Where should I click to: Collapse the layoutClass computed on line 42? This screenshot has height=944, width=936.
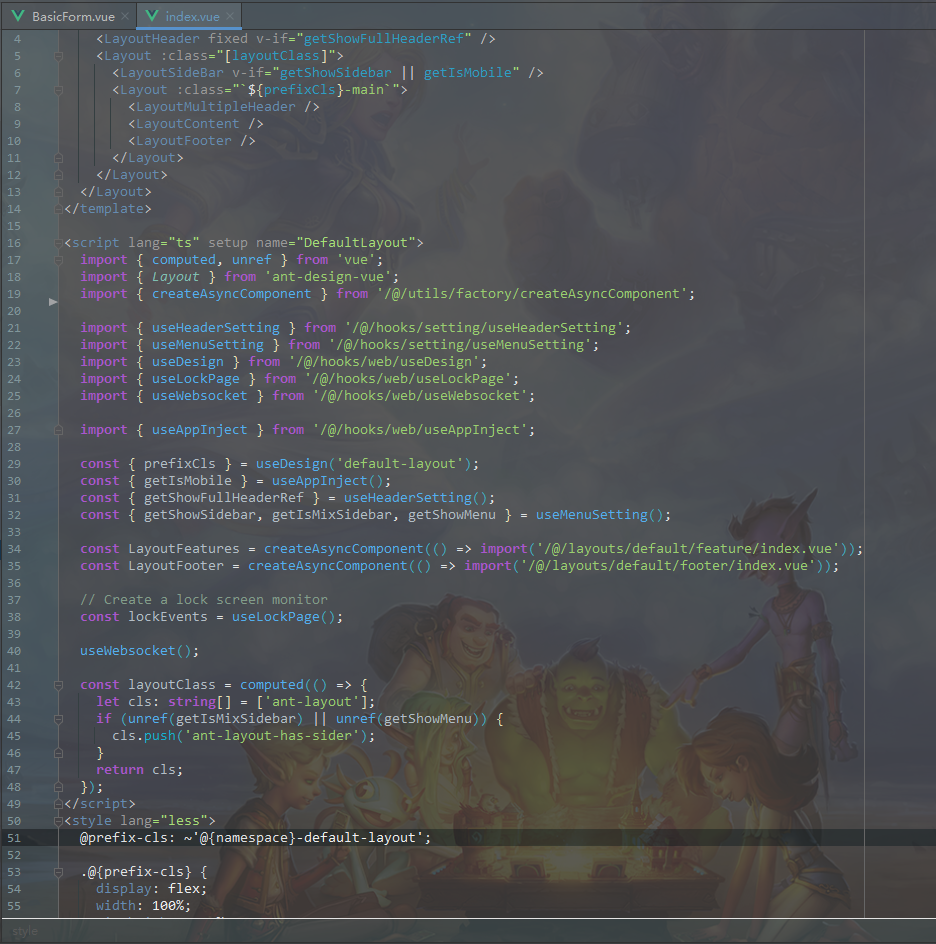tap(58, 685)
